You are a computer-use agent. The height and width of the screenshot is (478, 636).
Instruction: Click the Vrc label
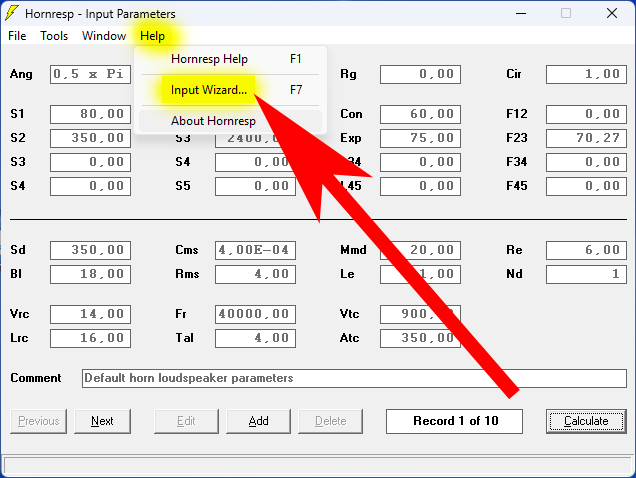click(x=20, y=314)
